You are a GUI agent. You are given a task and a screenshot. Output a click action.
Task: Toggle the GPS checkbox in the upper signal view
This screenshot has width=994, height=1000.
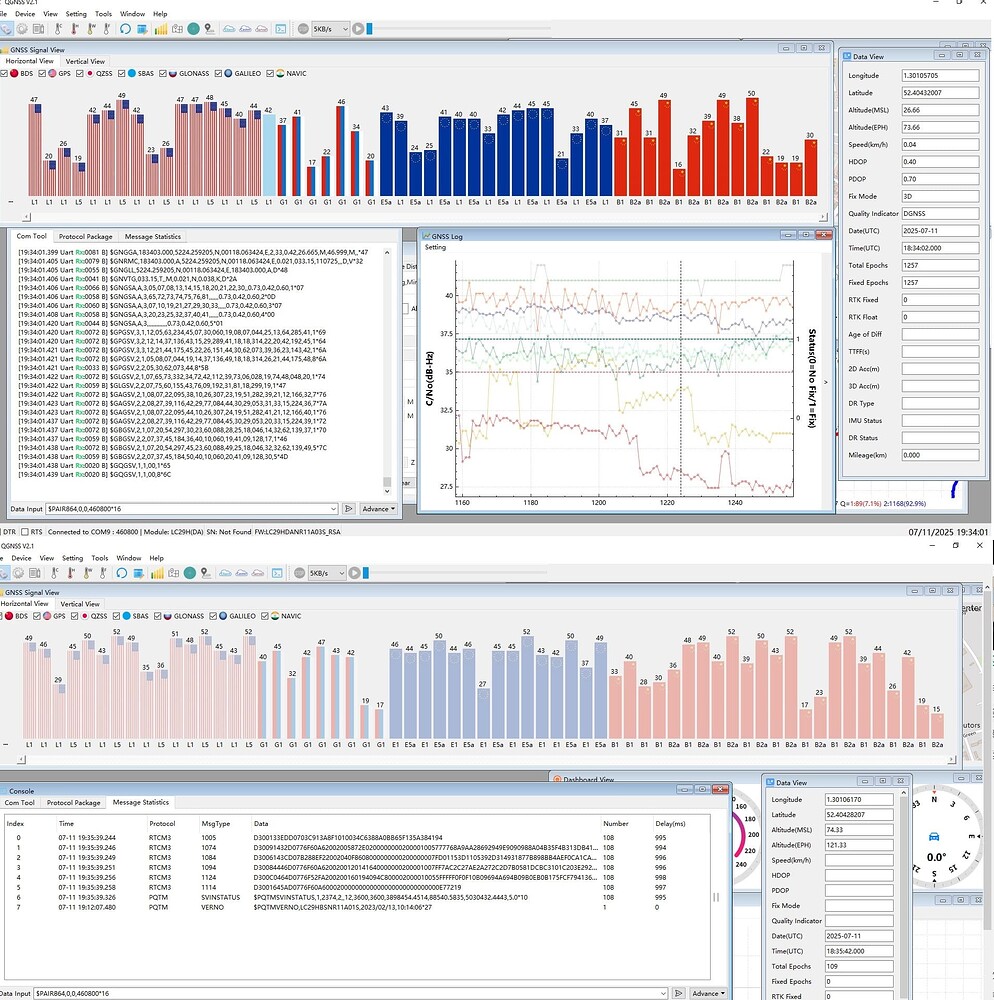coord(42,73)
